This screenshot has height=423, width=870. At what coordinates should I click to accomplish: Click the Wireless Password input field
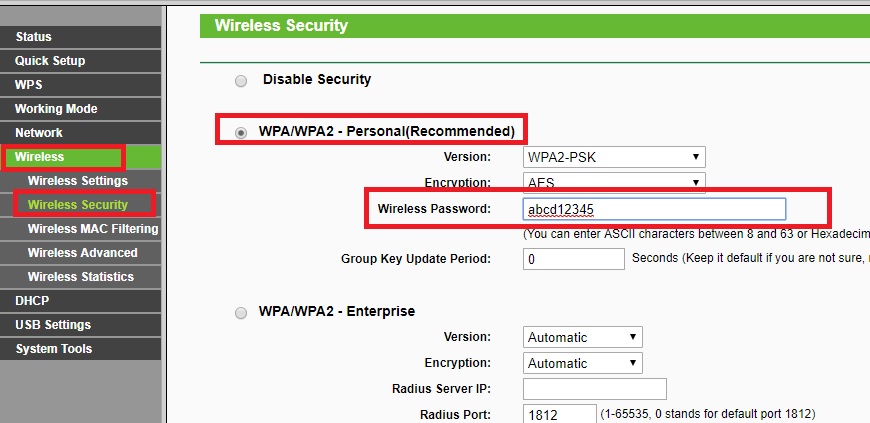click(654, 209)
